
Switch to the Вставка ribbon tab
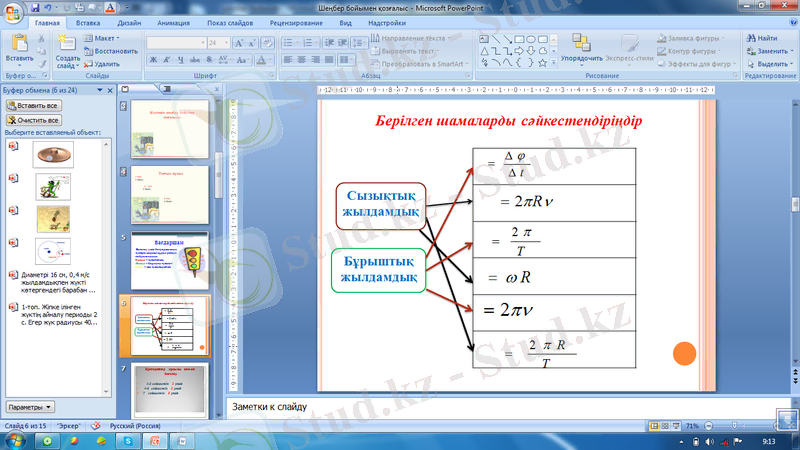click(x=87, y=21)
